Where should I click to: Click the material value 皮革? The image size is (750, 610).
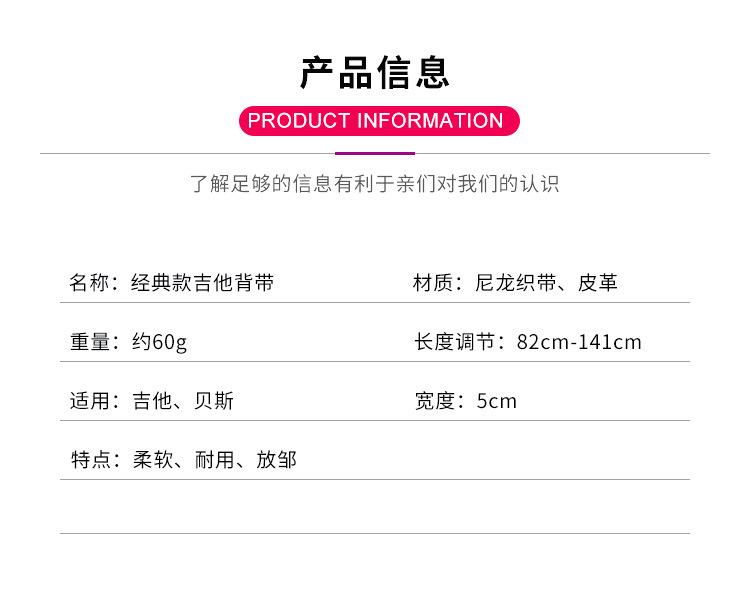pos(597,283)
